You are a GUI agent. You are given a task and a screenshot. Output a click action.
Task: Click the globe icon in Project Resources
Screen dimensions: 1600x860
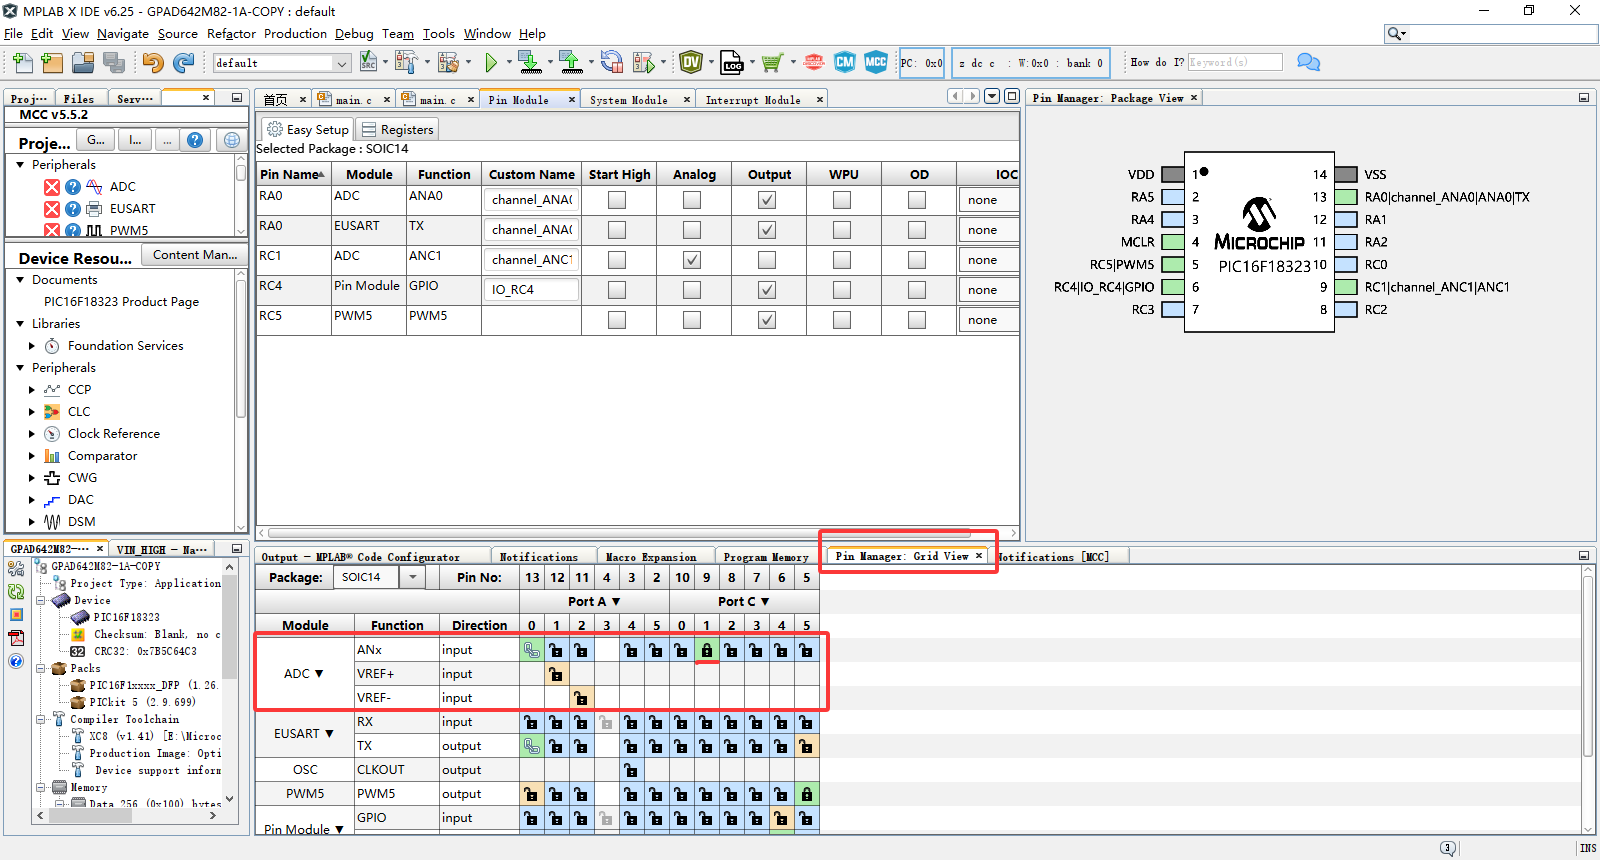pyautogui.click(x=232, y=140)
